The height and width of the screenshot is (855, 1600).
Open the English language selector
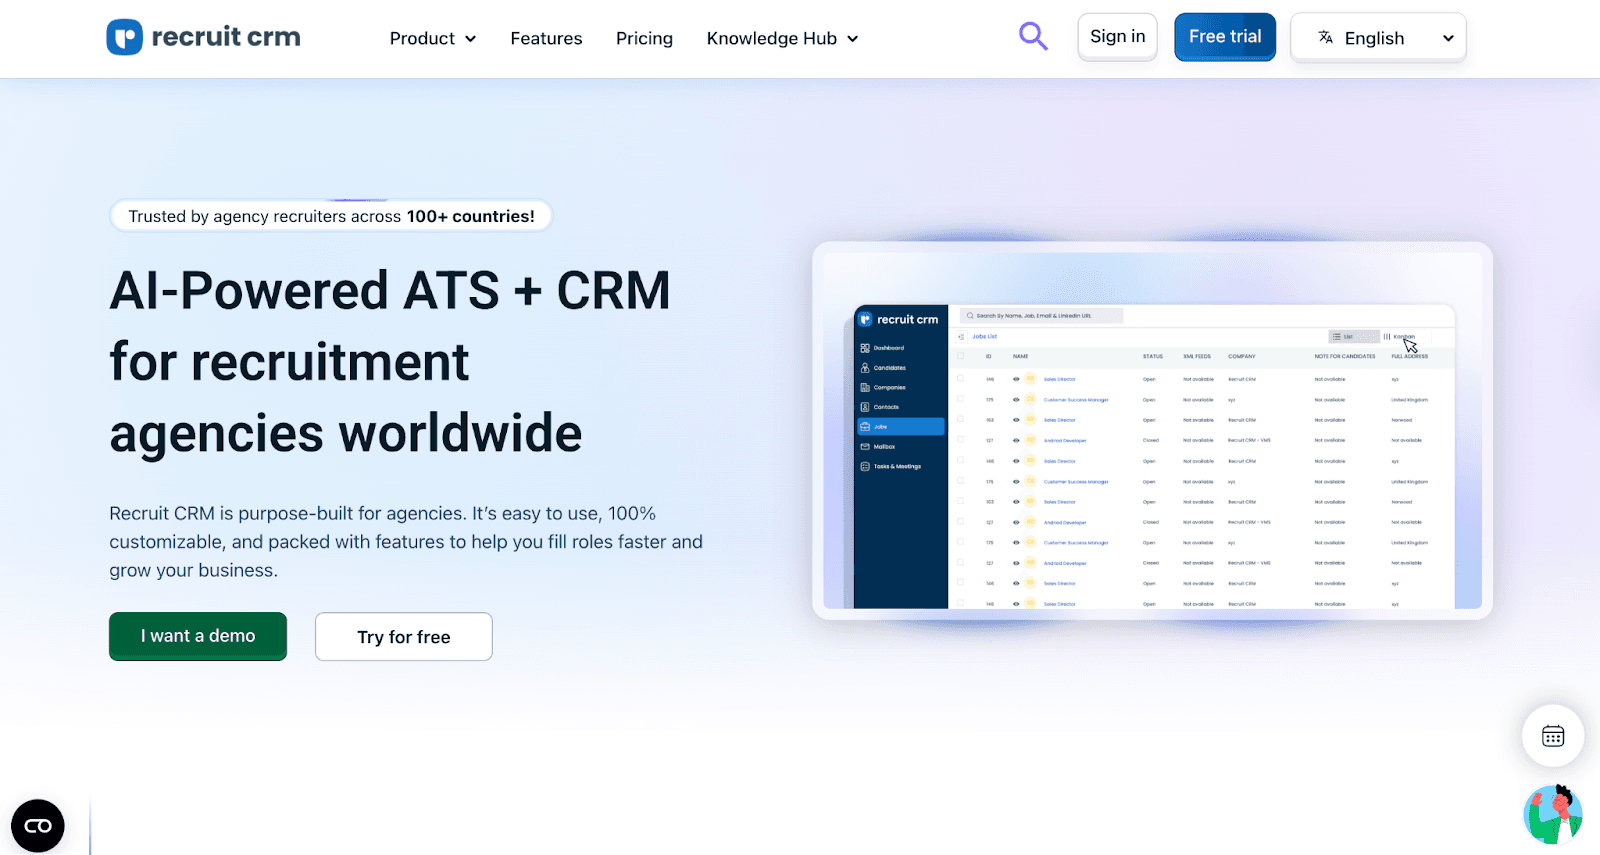click(x=1378, y=38)
